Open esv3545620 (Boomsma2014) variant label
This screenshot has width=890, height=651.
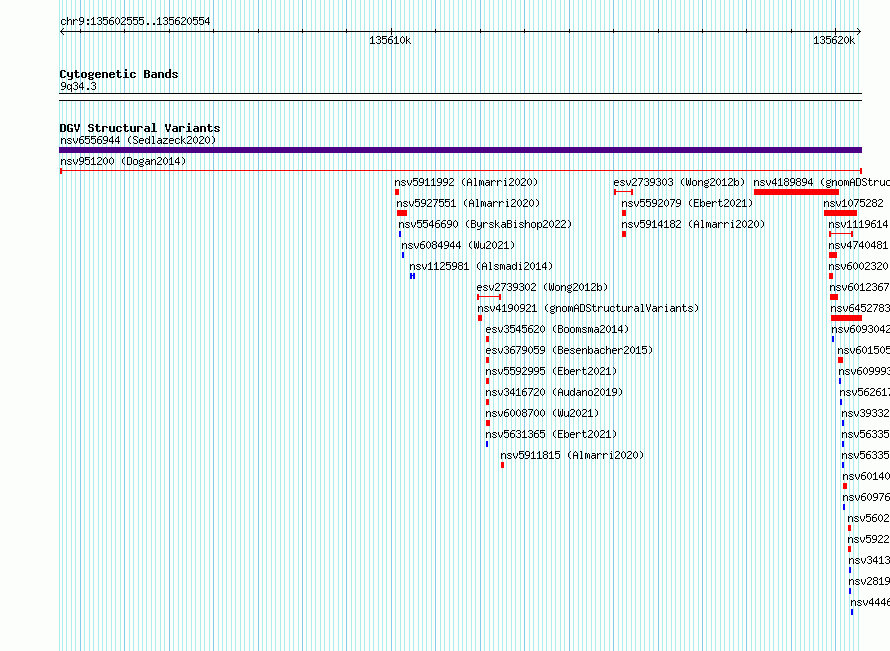pos(557,329)
